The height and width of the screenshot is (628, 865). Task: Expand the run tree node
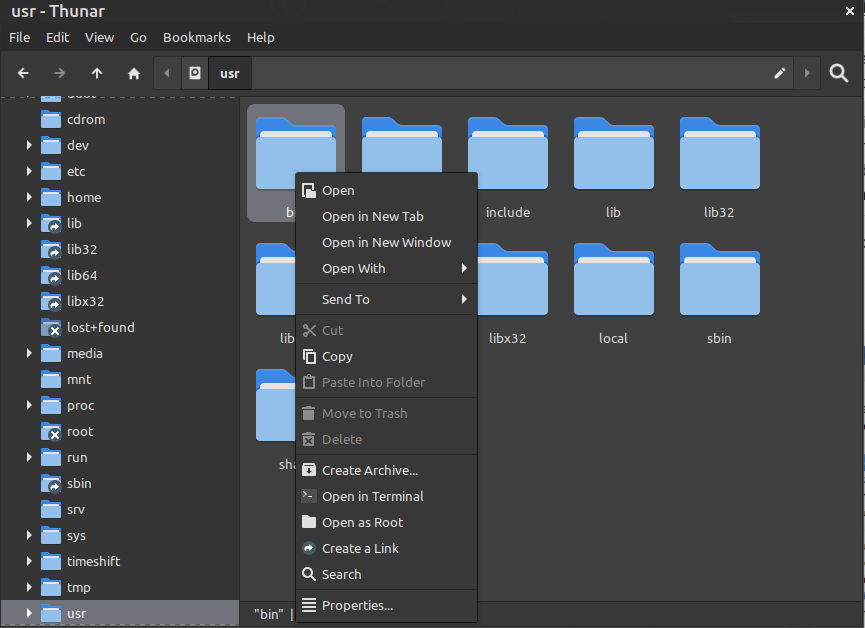[29, 457]
